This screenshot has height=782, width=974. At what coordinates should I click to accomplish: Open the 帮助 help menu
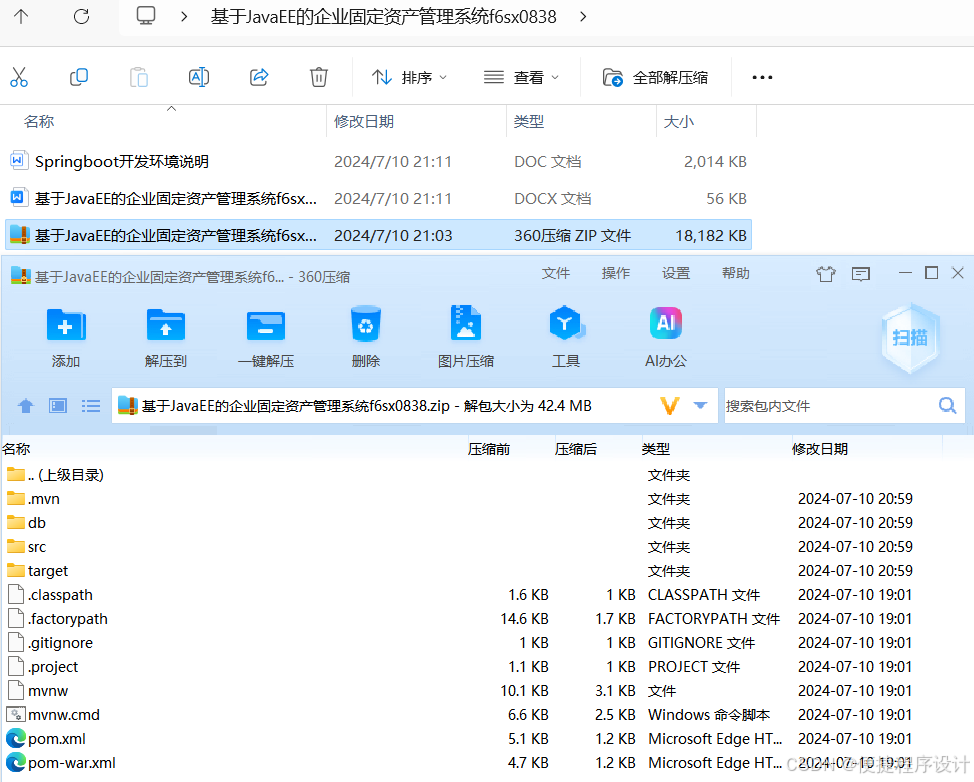[x=735, y=272]
